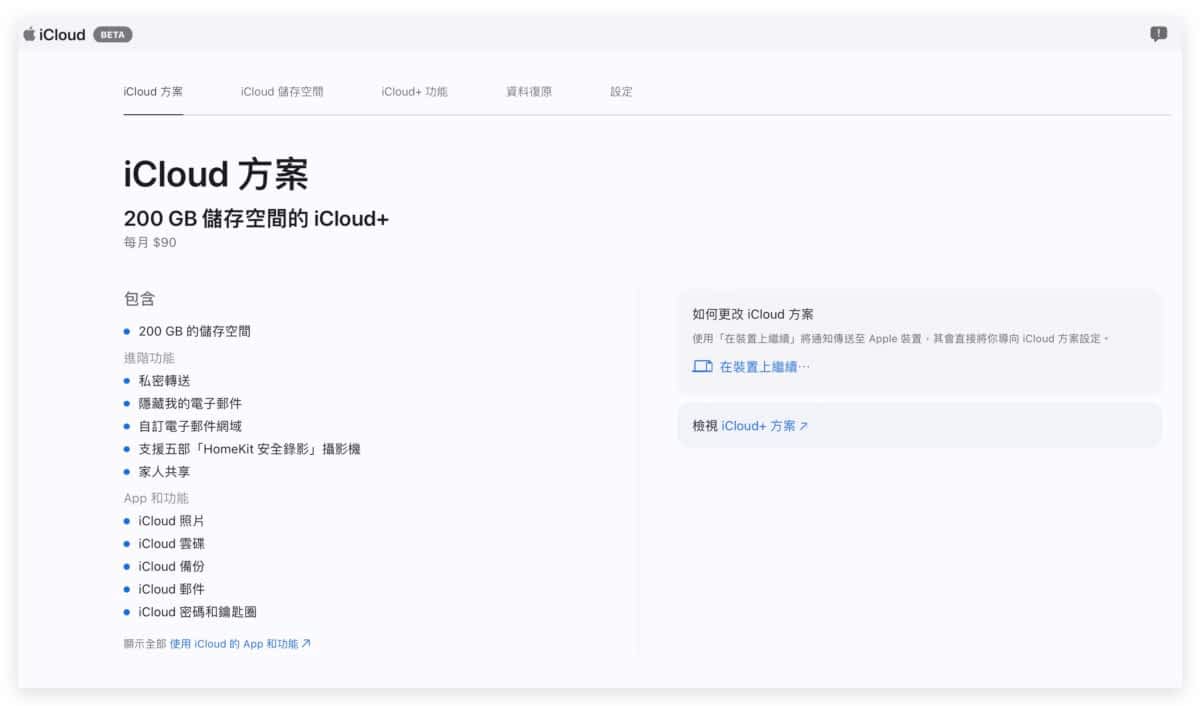Click the iCloud 雲碟 item

point(171,544)
